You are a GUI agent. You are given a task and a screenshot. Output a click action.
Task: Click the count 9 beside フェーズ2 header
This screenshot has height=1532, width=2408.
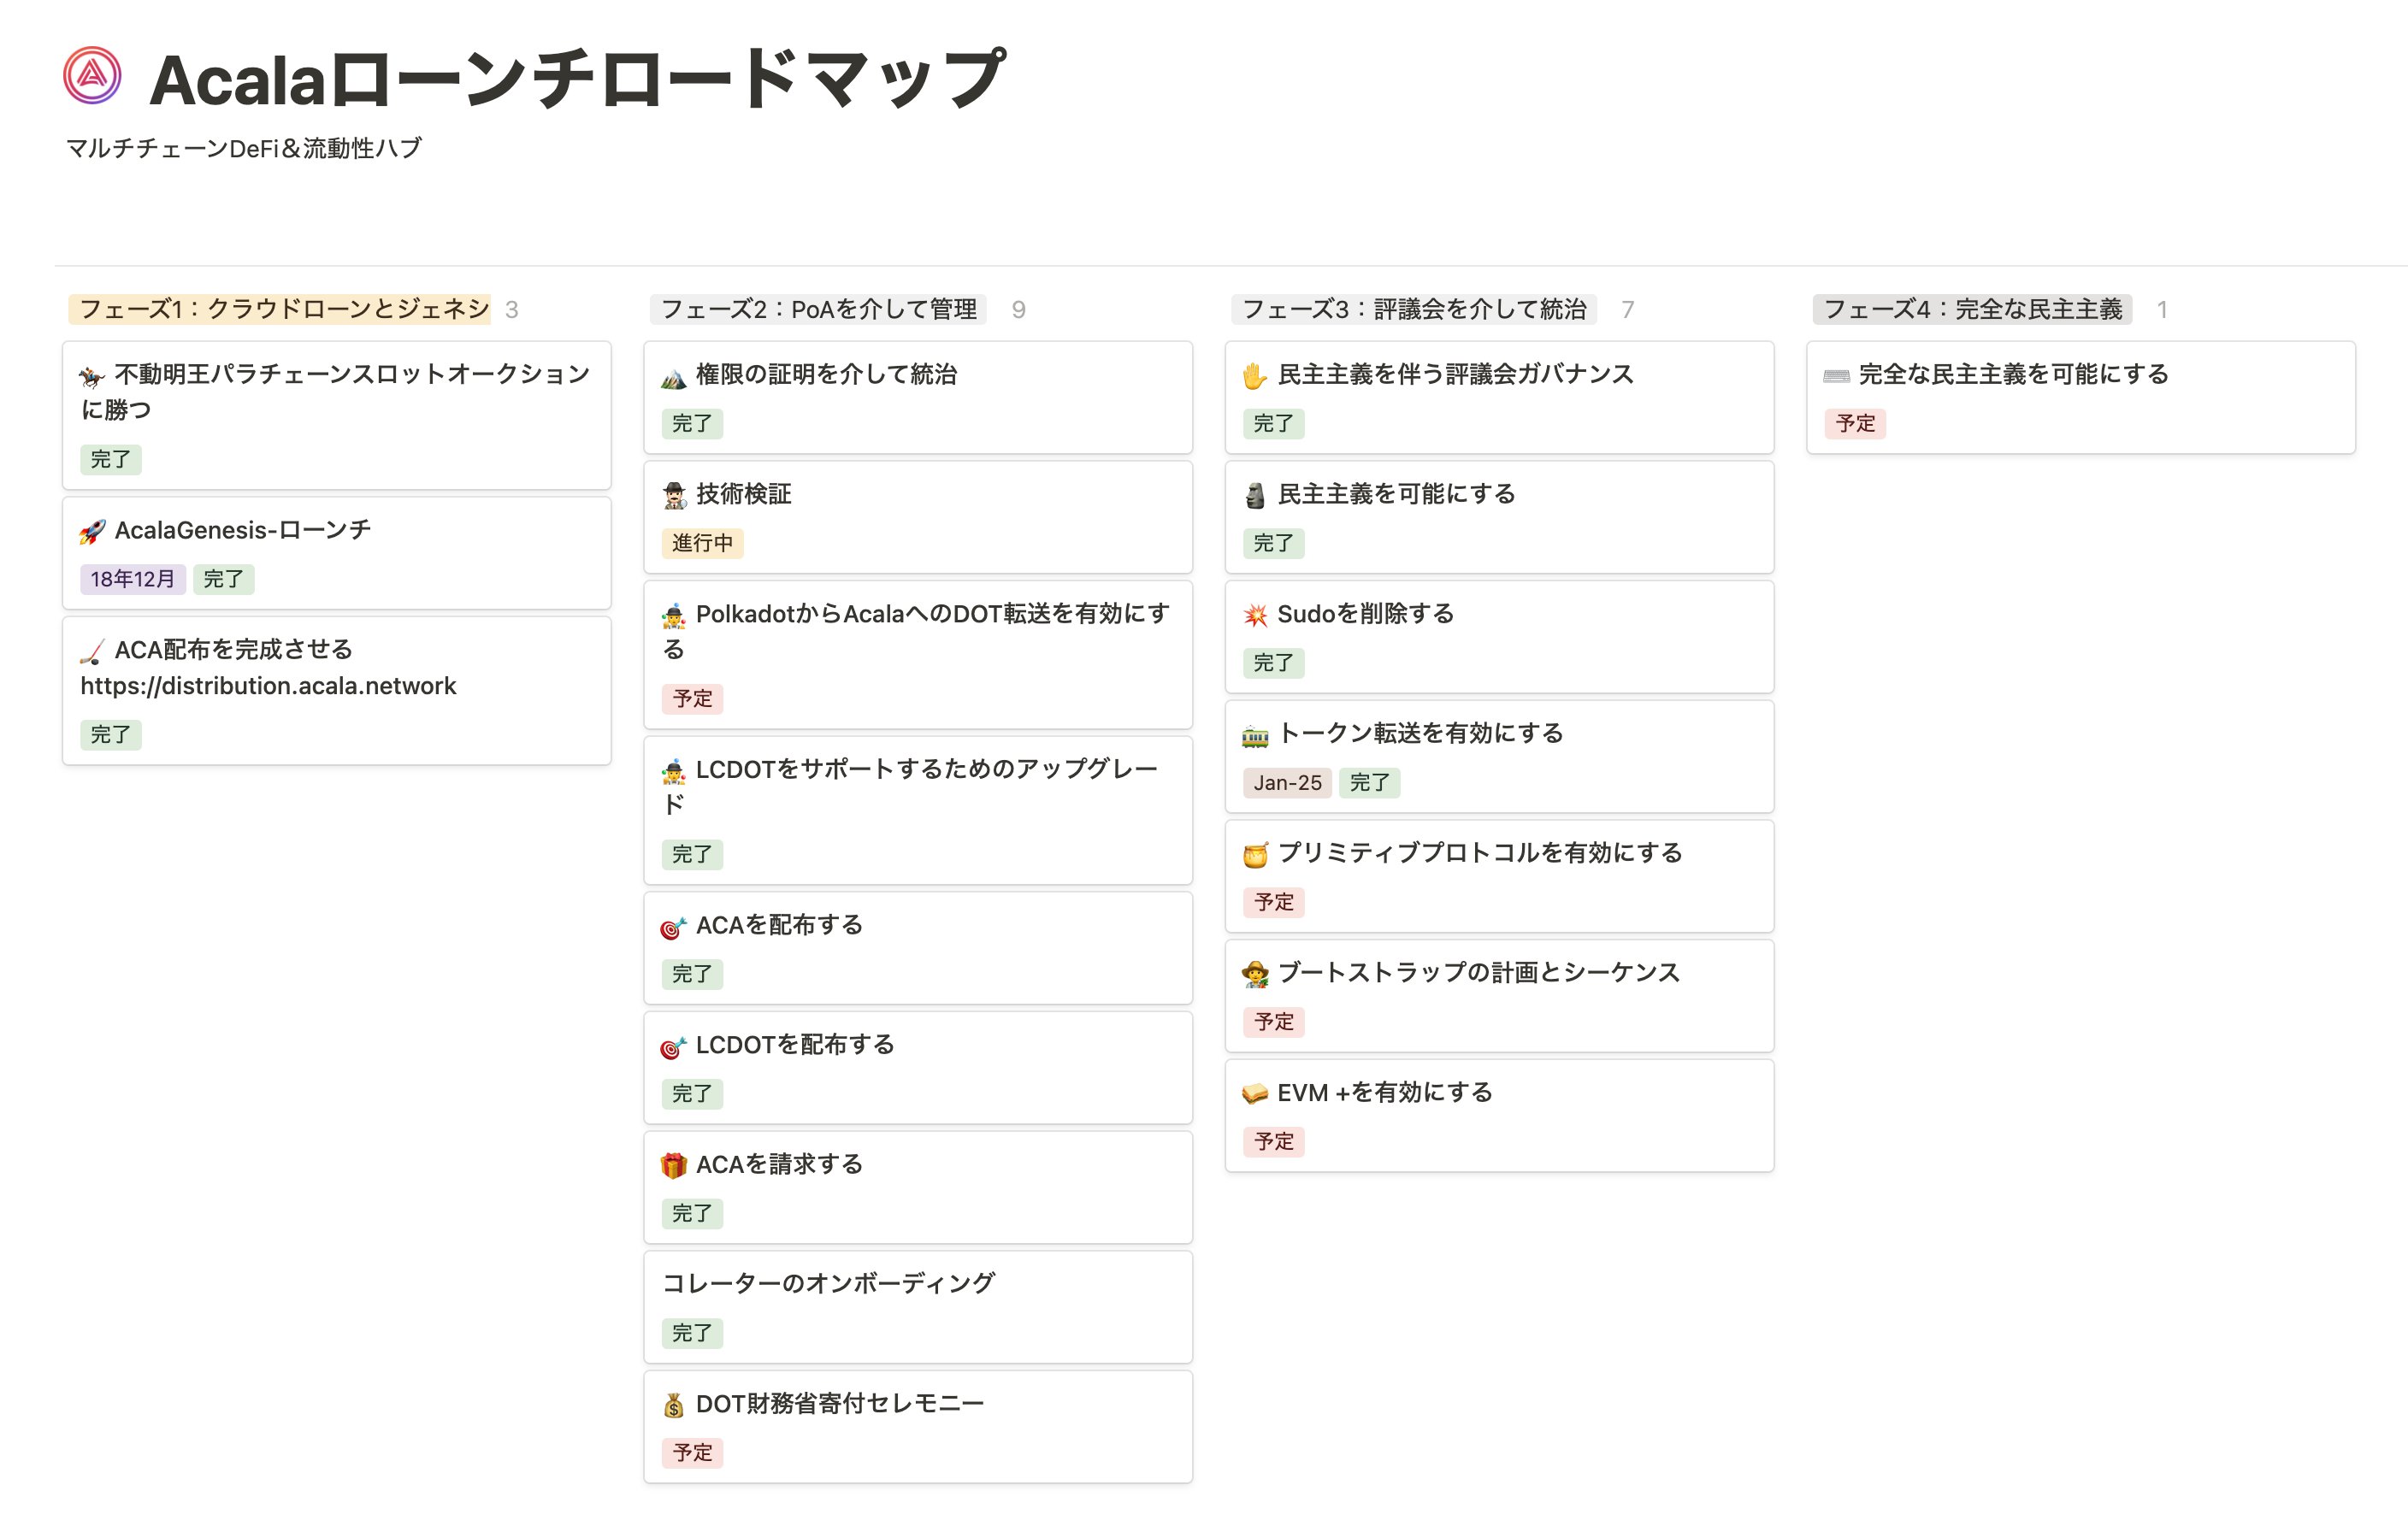tap(1018, 310)
